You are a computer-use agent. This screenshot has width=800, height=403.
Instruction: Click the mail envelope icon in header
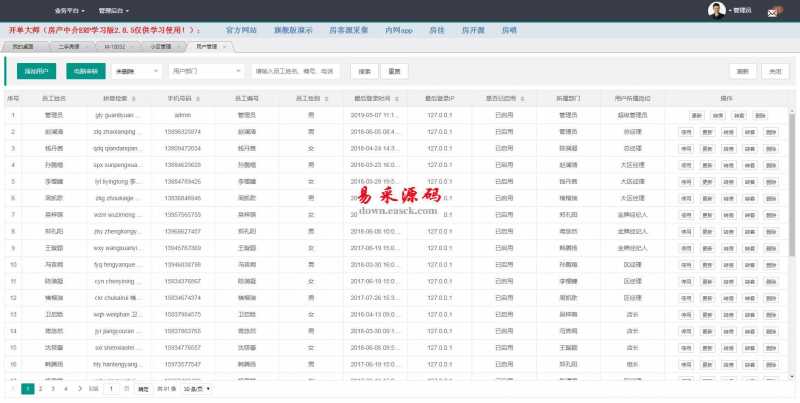coord(773,12)
